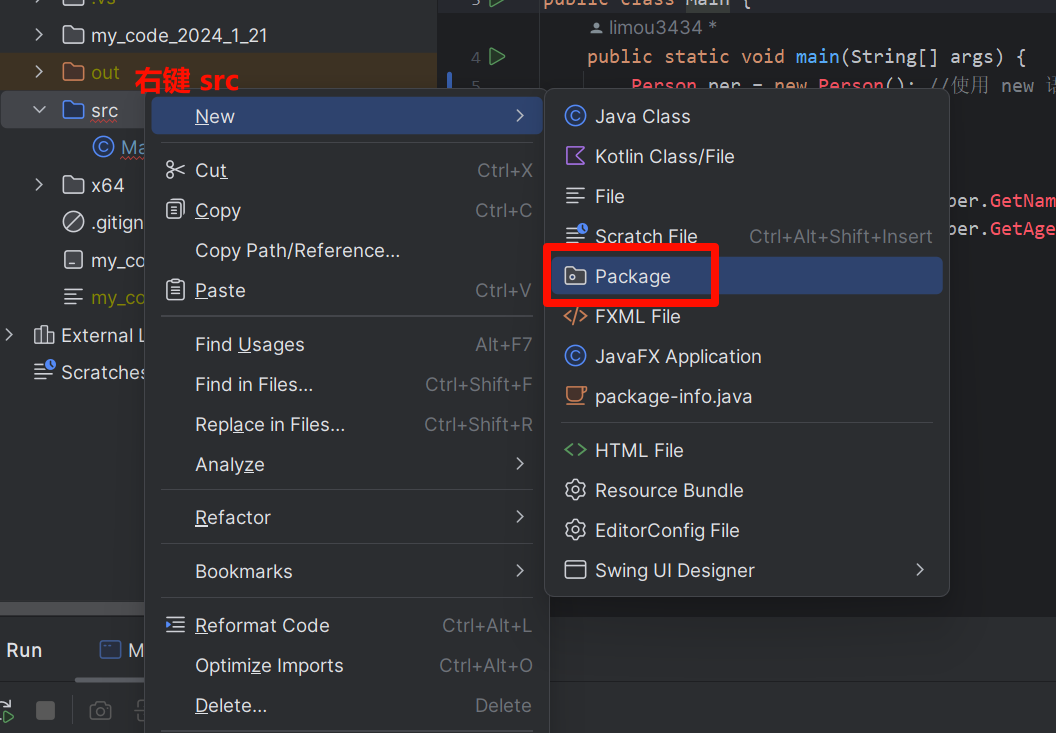
Task: Click the Reformat Code icon in the context menu
Action: (176, 626)
